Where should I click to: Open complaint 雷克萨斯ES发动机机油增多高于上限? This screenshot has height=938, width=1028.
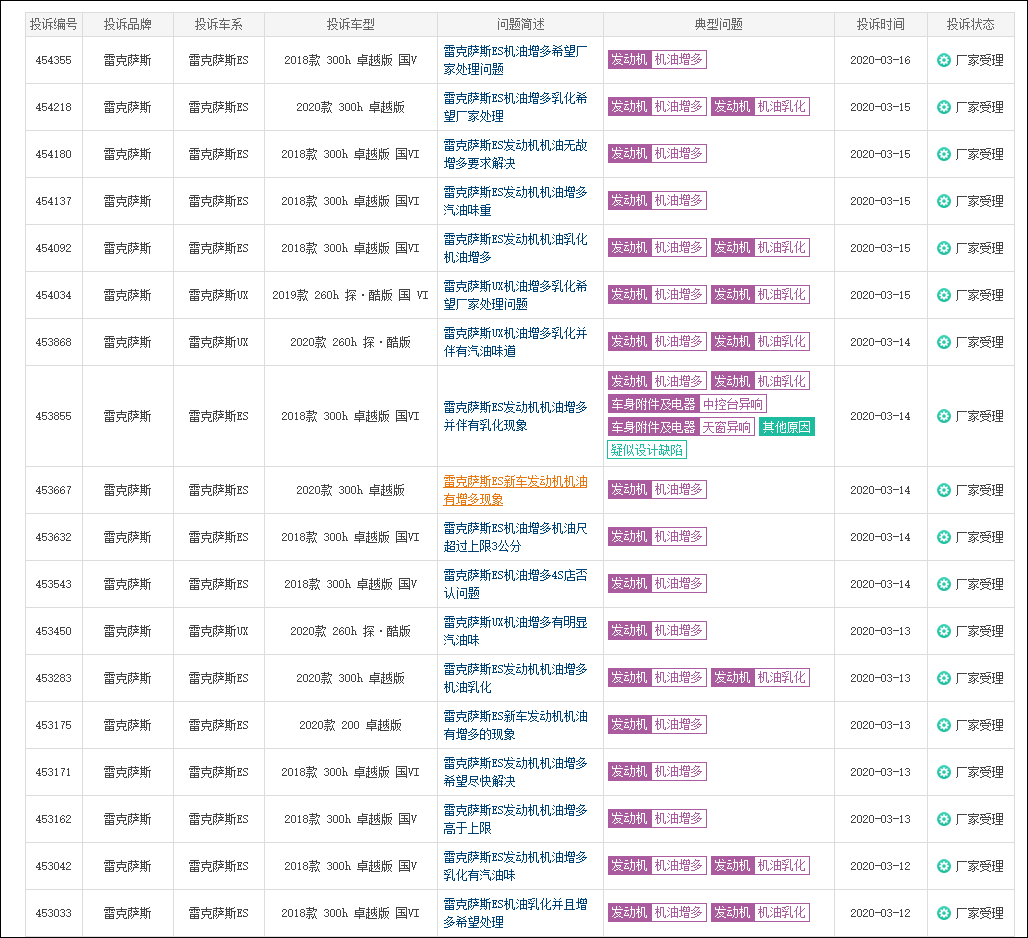click(515, 819)
